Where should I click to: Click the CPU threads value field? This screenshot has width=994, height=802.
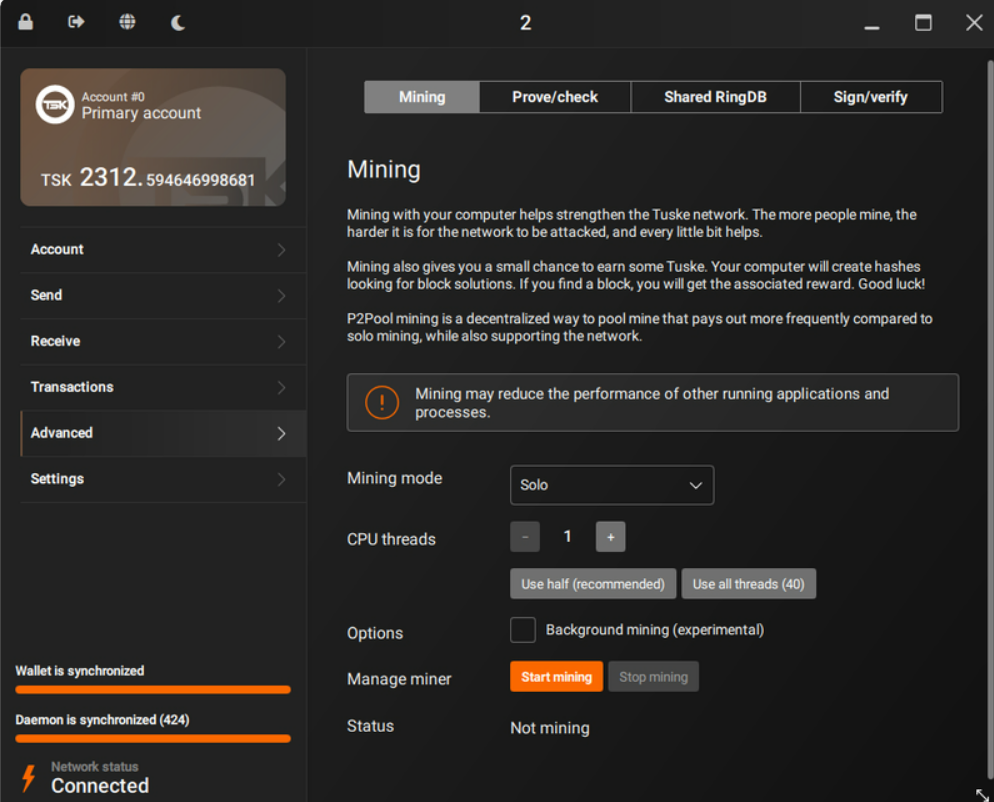point(567,537)
